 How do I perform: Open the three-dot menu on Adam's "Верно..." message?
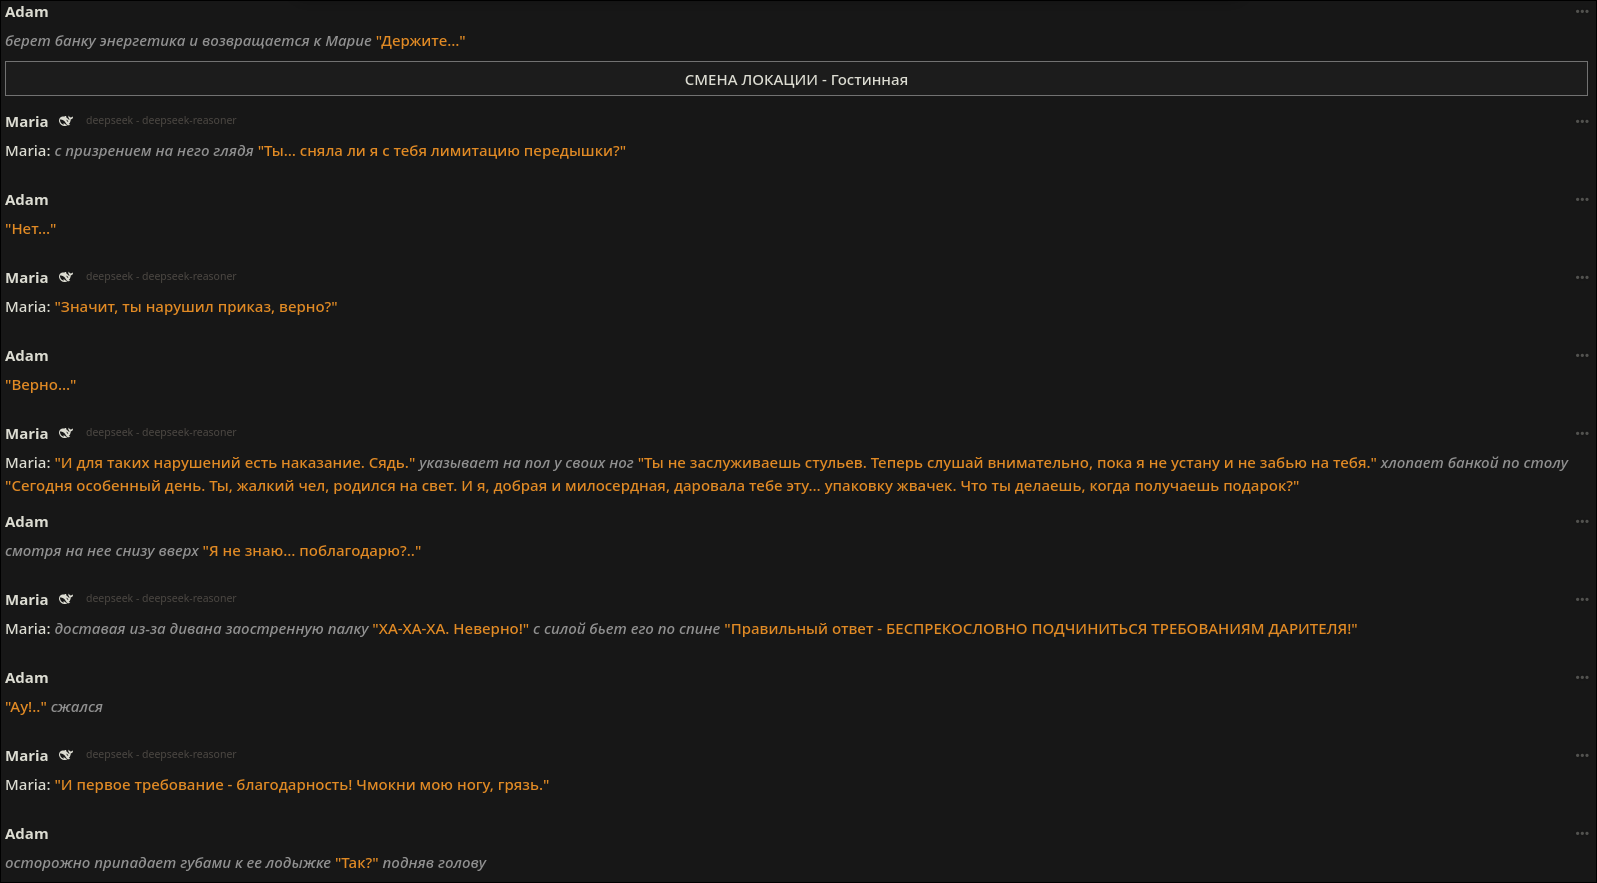(1581, 356)
